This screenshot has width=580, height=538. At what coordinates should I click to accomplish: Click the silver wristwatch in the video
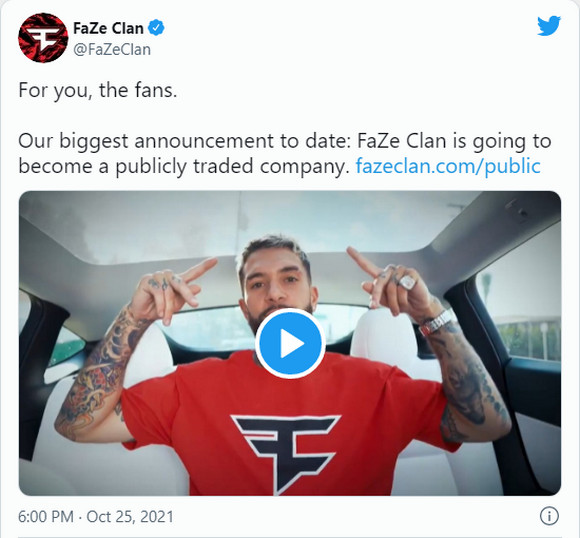438,322
